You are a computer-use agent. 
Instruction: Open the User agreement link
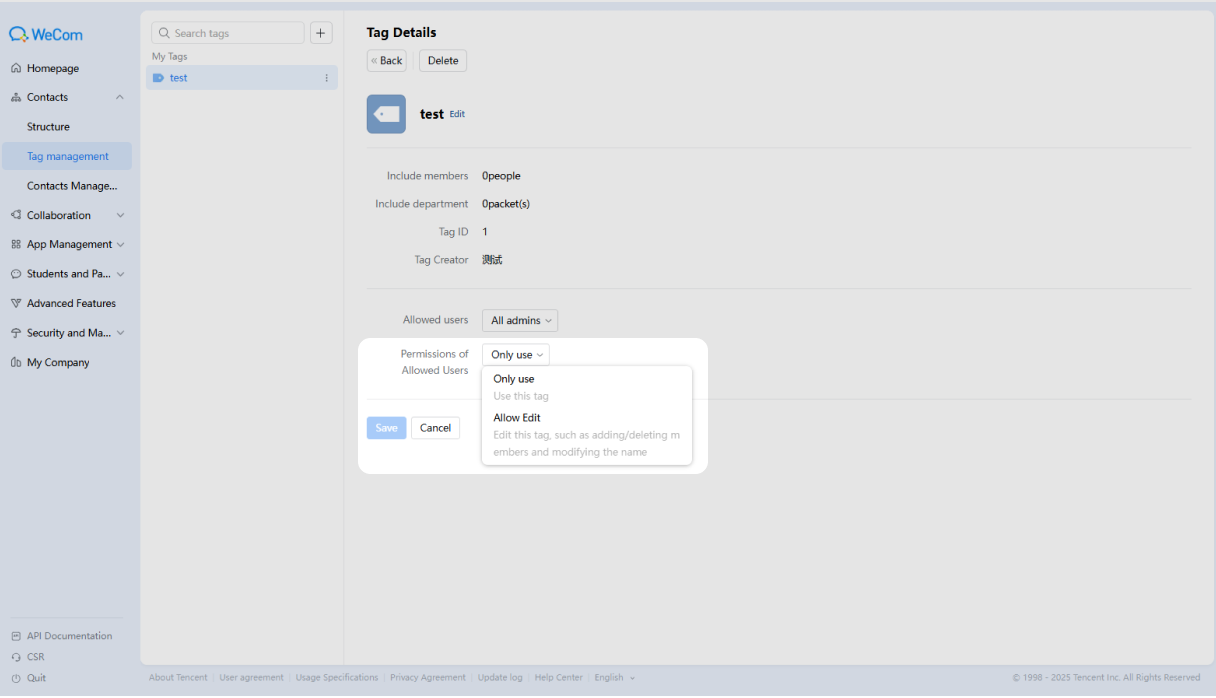point(251,678)
